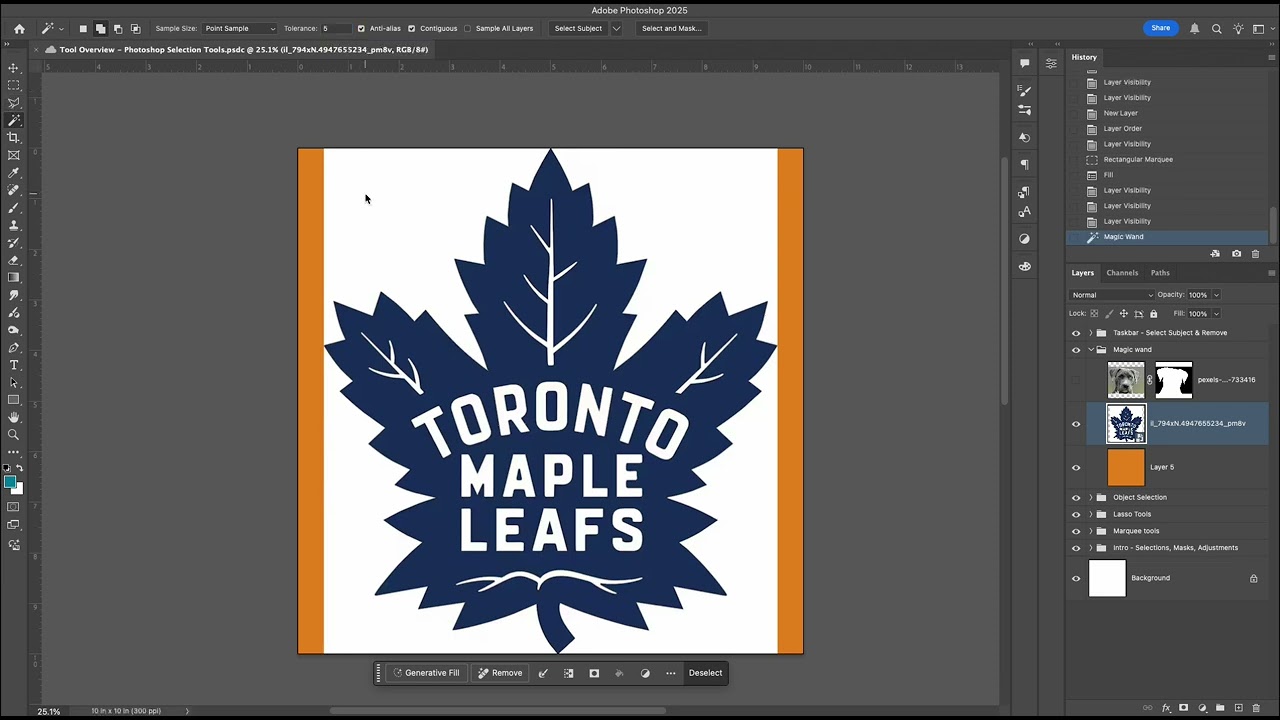Select the Frame tool
Image resolution: width=1280 pixels, height=720 pixels.
tap(14, 155)
